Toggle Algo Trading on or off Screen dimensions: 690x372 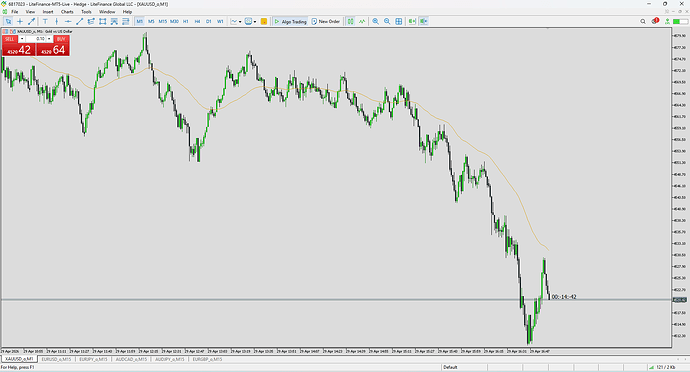(290, 21)
